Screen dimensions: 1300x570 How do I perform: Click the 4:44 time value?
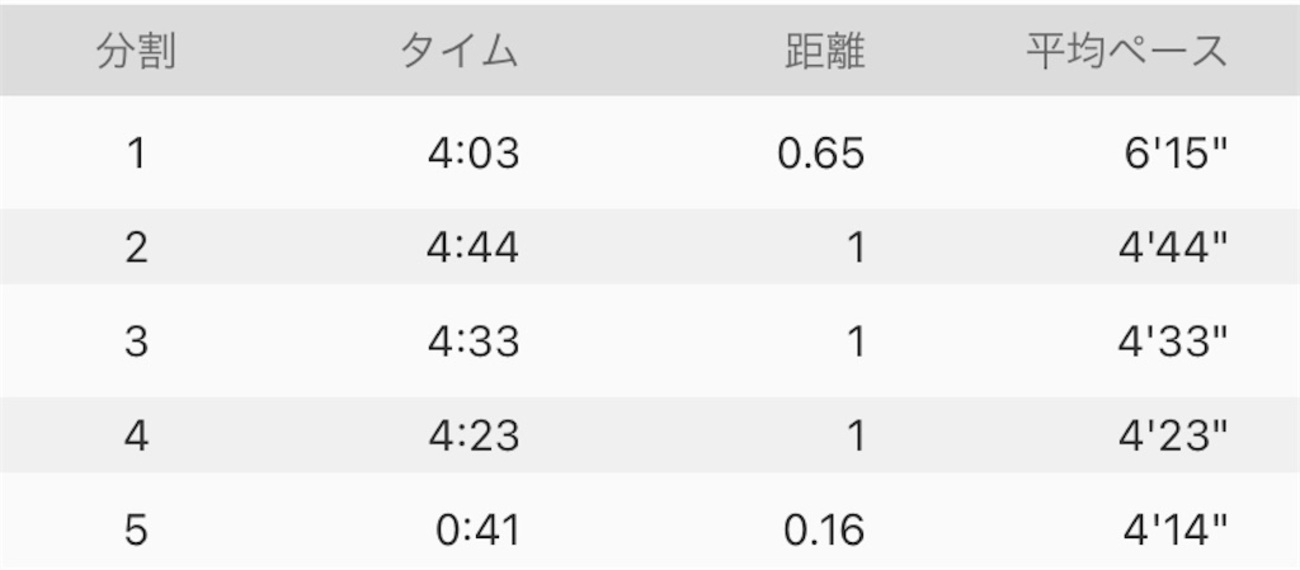pos(473,248)
